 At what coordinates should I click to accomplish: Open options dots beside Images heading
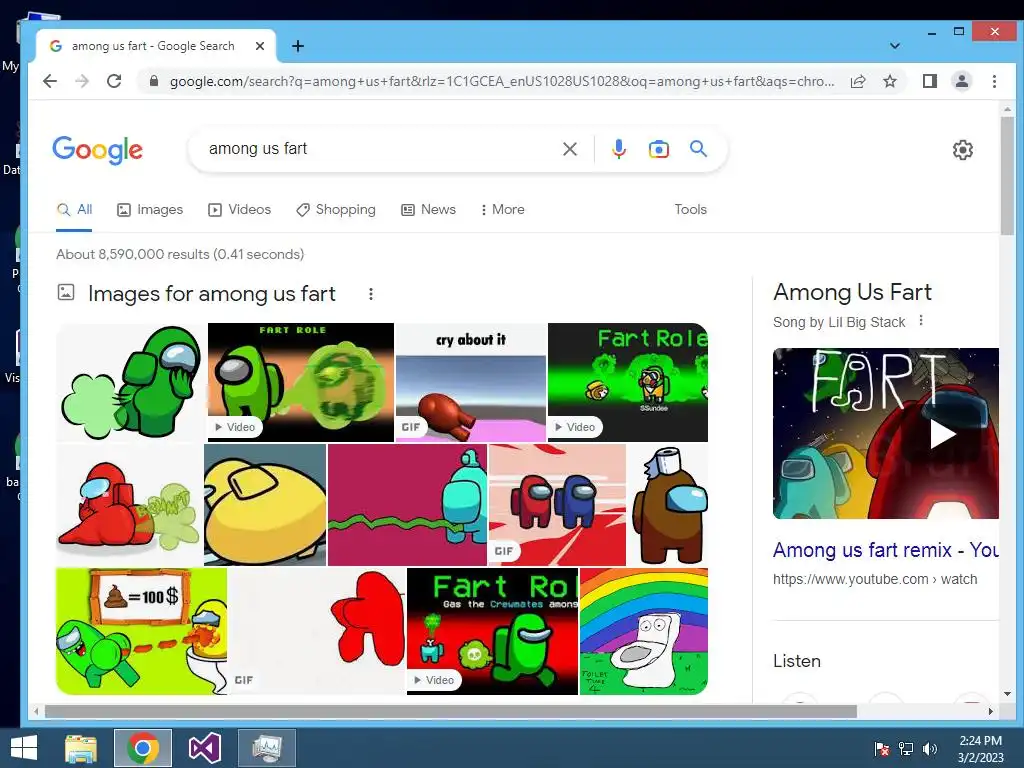[371, 294]
